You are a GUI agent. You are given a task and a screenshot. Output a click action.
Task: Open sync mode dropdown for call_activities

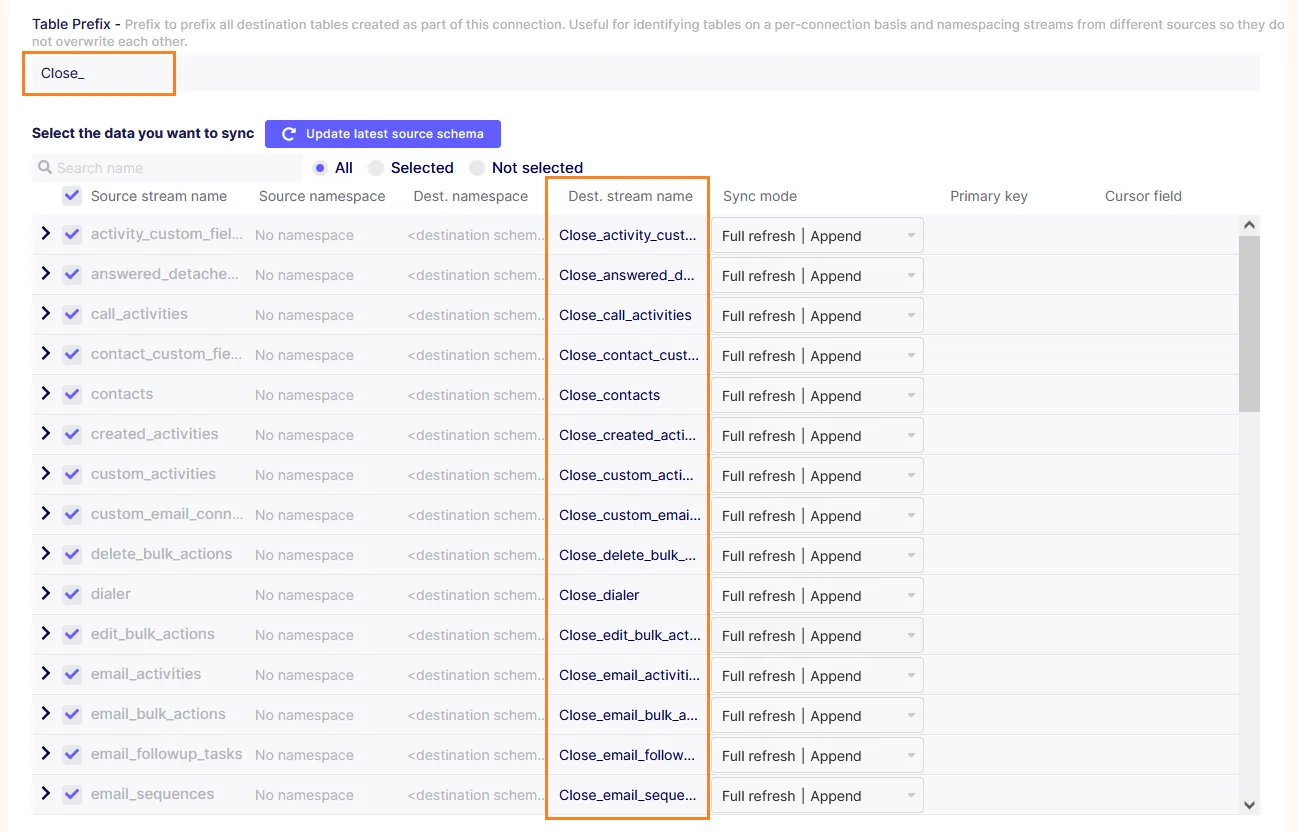(817, 316)
